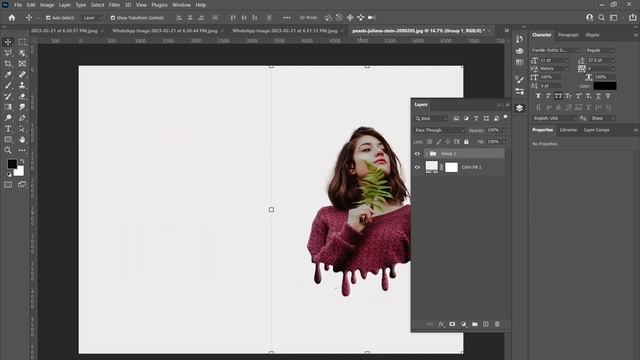Select the Zoom tool in toolbox

point(8,150)
